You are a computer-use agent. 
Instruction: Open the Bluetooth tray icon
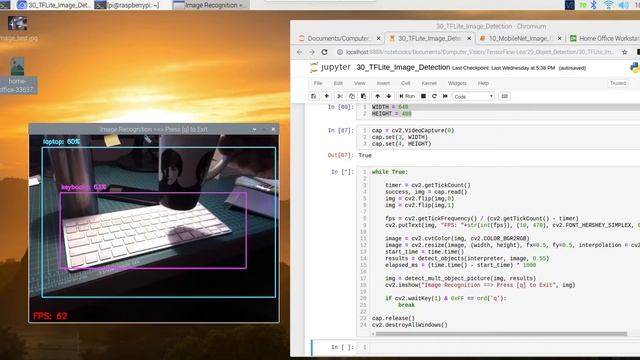594,5
